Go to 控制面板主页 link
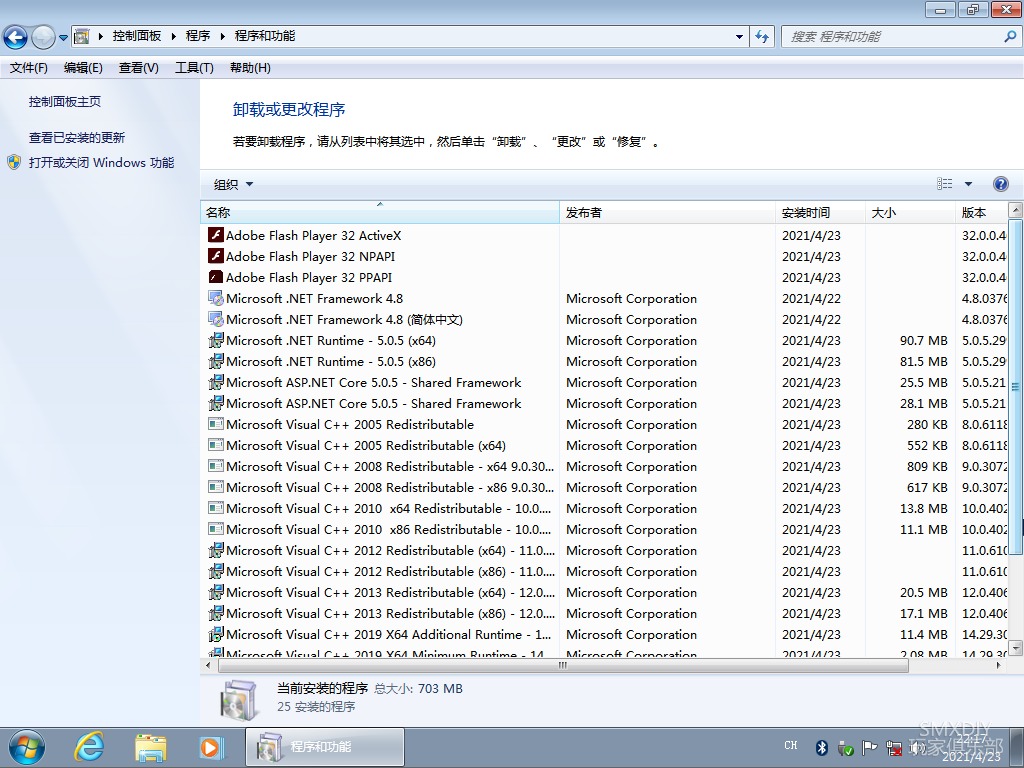Screen dimensions: 1024x768 [65, 101]
